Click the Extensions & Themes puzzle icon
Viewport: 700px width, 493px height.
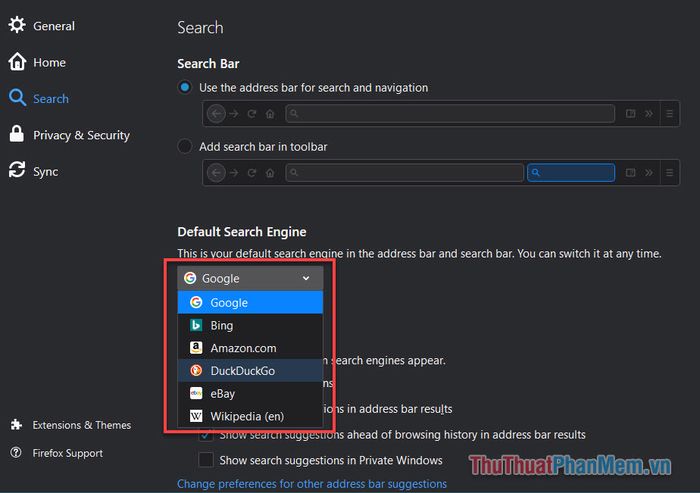(16, 425)
